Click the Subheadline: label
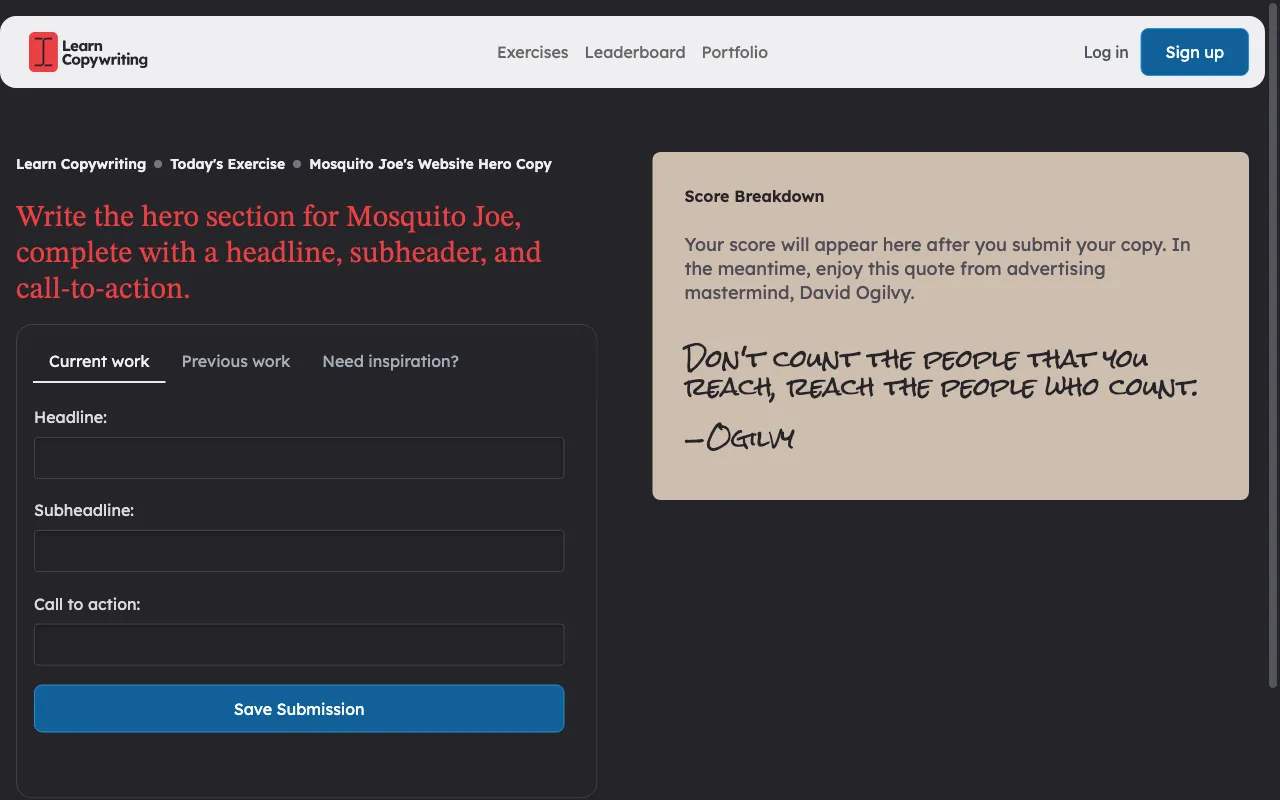Screen dimensions: 1280x800 point(84,510)
